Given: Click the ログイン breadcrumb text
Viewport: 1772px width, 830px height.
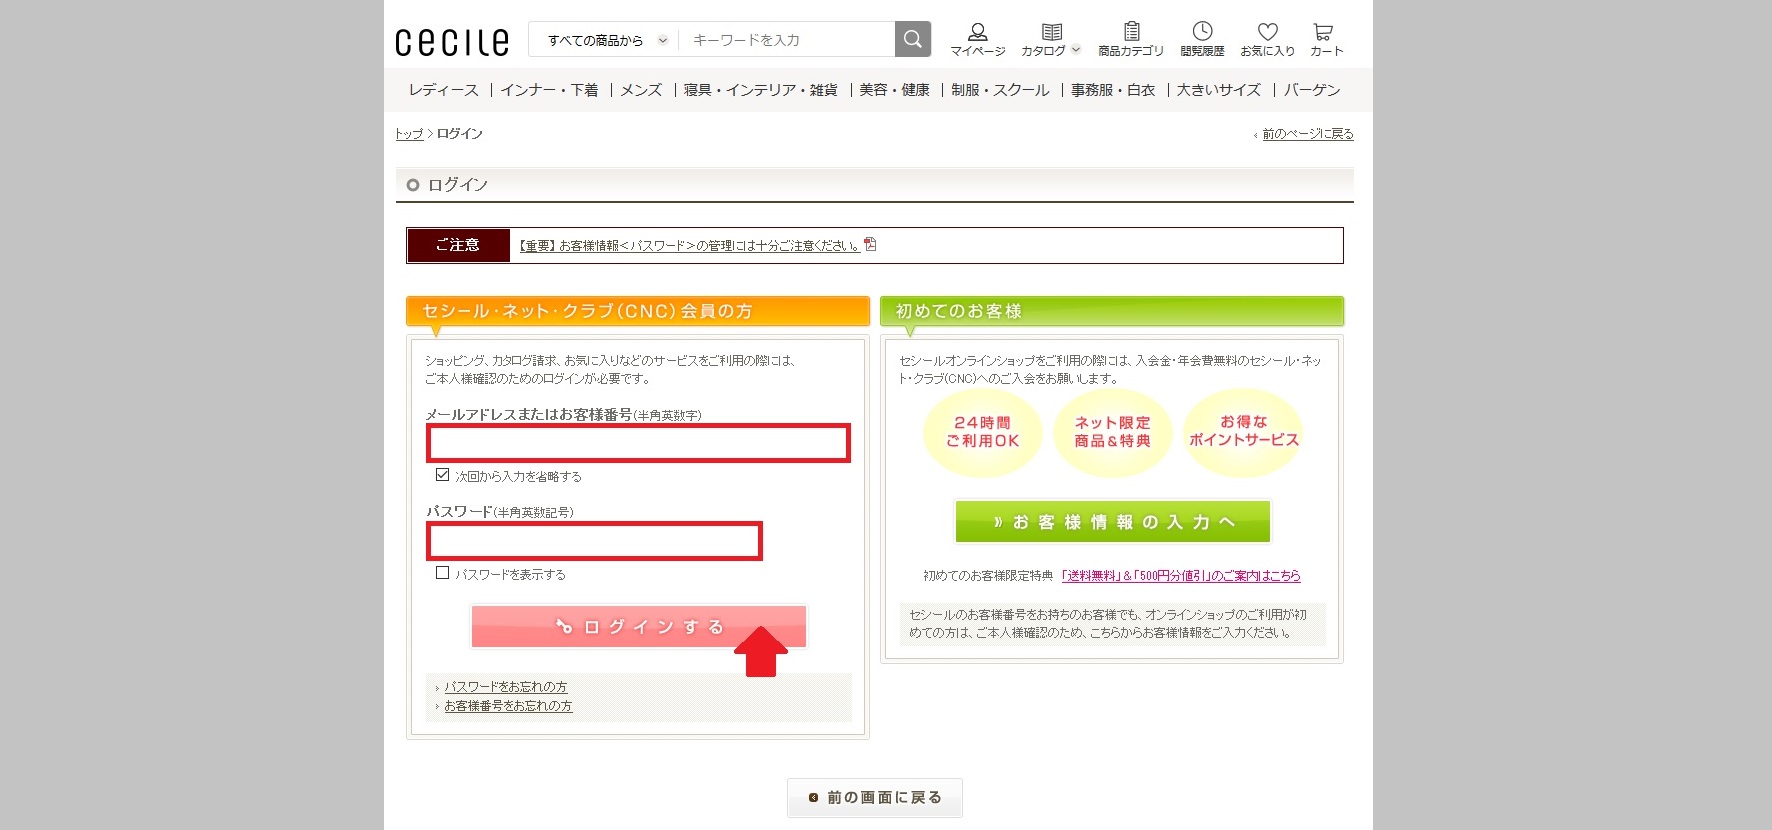Looking at the screenshot, I should pos(460,134).
